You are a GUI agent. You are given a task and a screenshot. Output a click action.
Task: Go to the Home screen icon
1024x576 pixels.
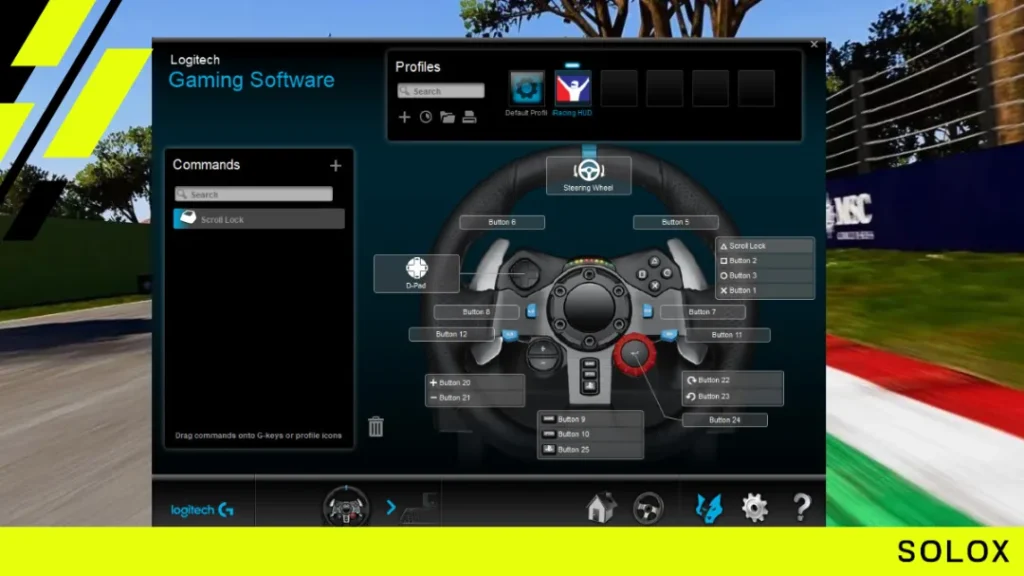tap(601, 508)
